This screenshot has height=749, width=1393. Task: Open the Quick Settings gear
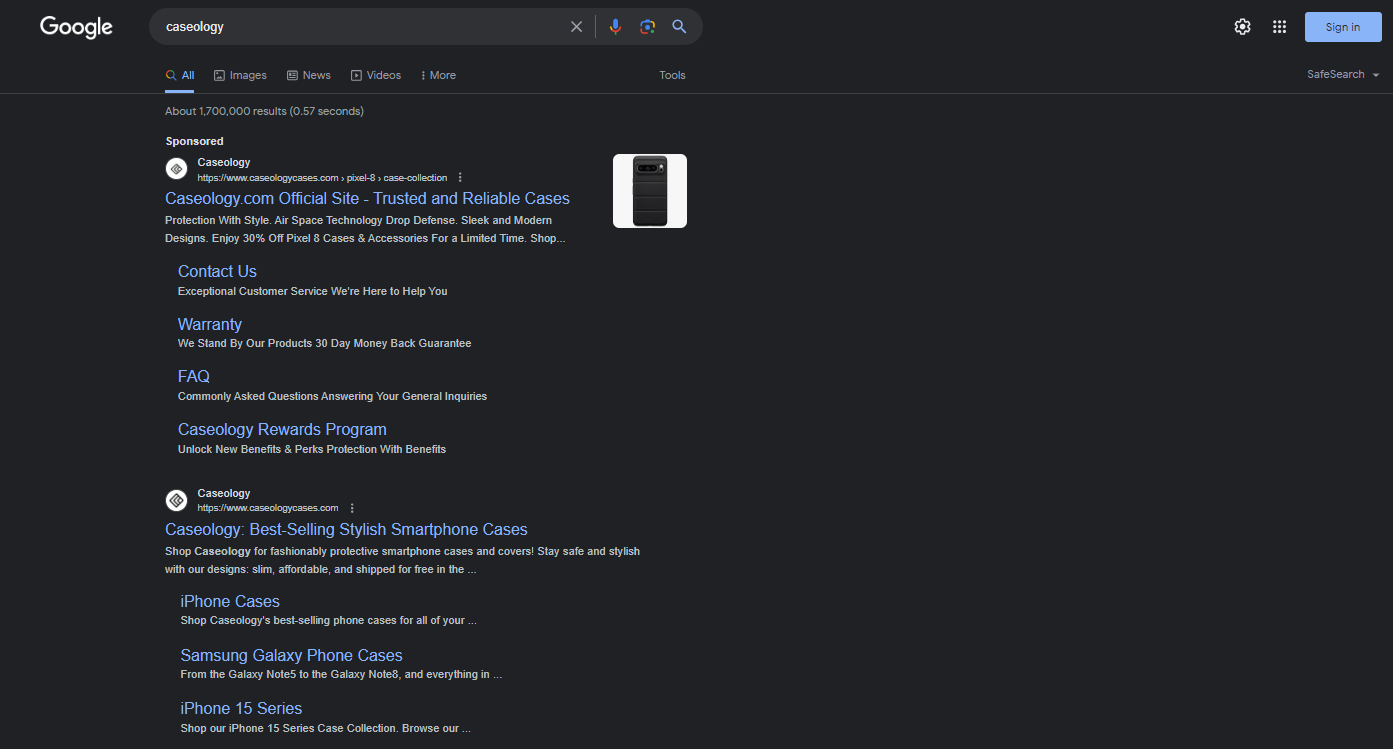coord(1242,27)
